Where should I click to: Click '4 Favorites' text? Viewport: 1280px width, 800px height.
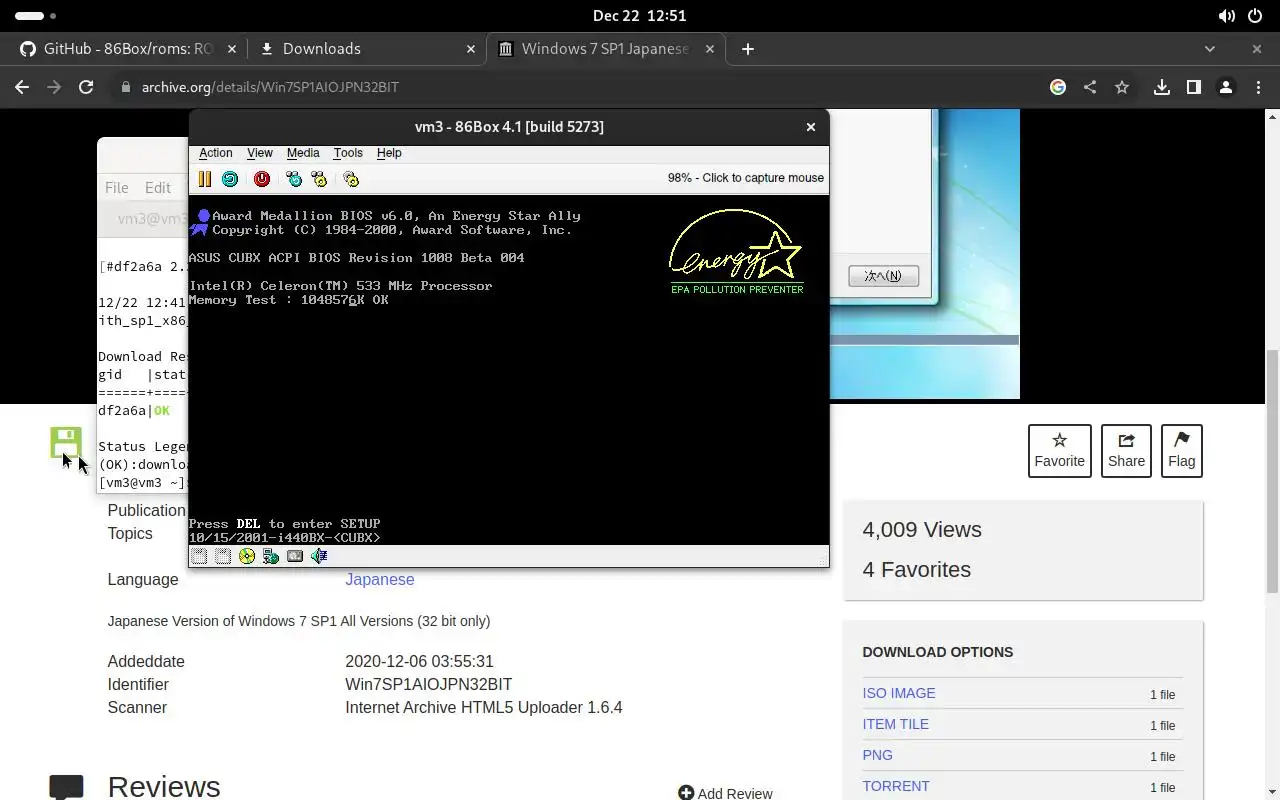pos(917,570)
